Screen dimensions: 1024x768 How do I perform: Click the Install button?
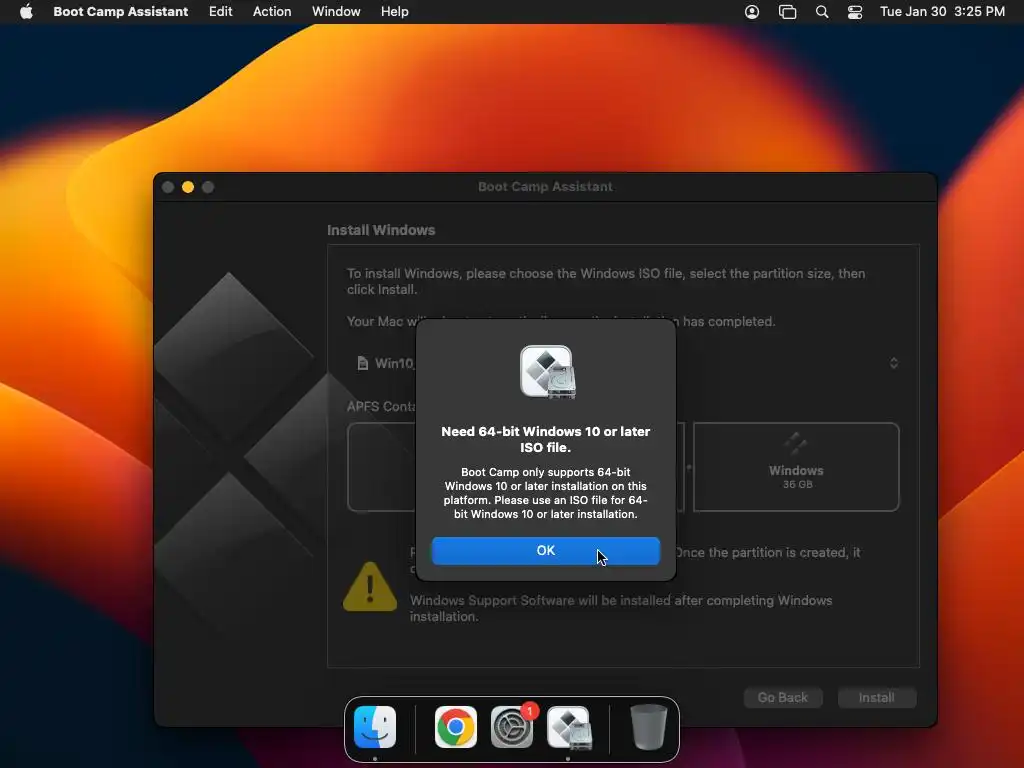876,697
